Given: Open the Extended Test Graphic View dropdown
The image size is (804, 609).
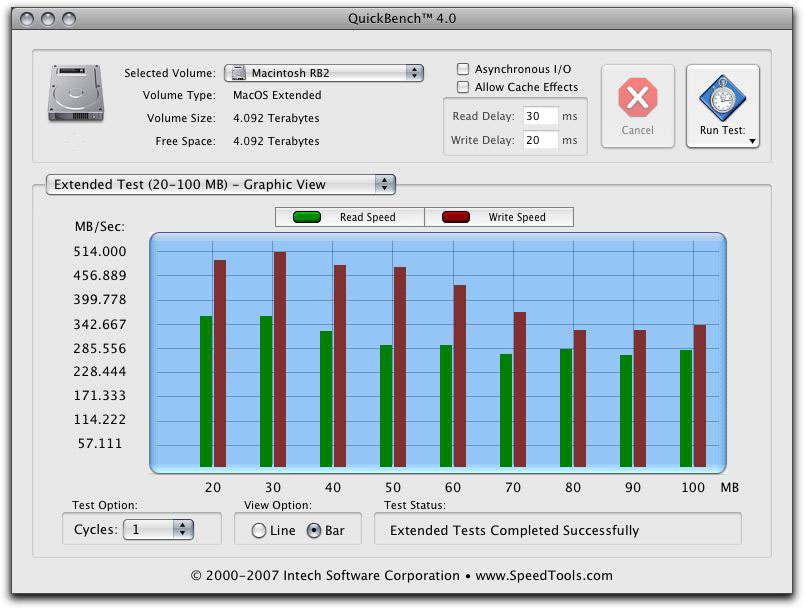Looking at the screenshot, I should (221, 185).
